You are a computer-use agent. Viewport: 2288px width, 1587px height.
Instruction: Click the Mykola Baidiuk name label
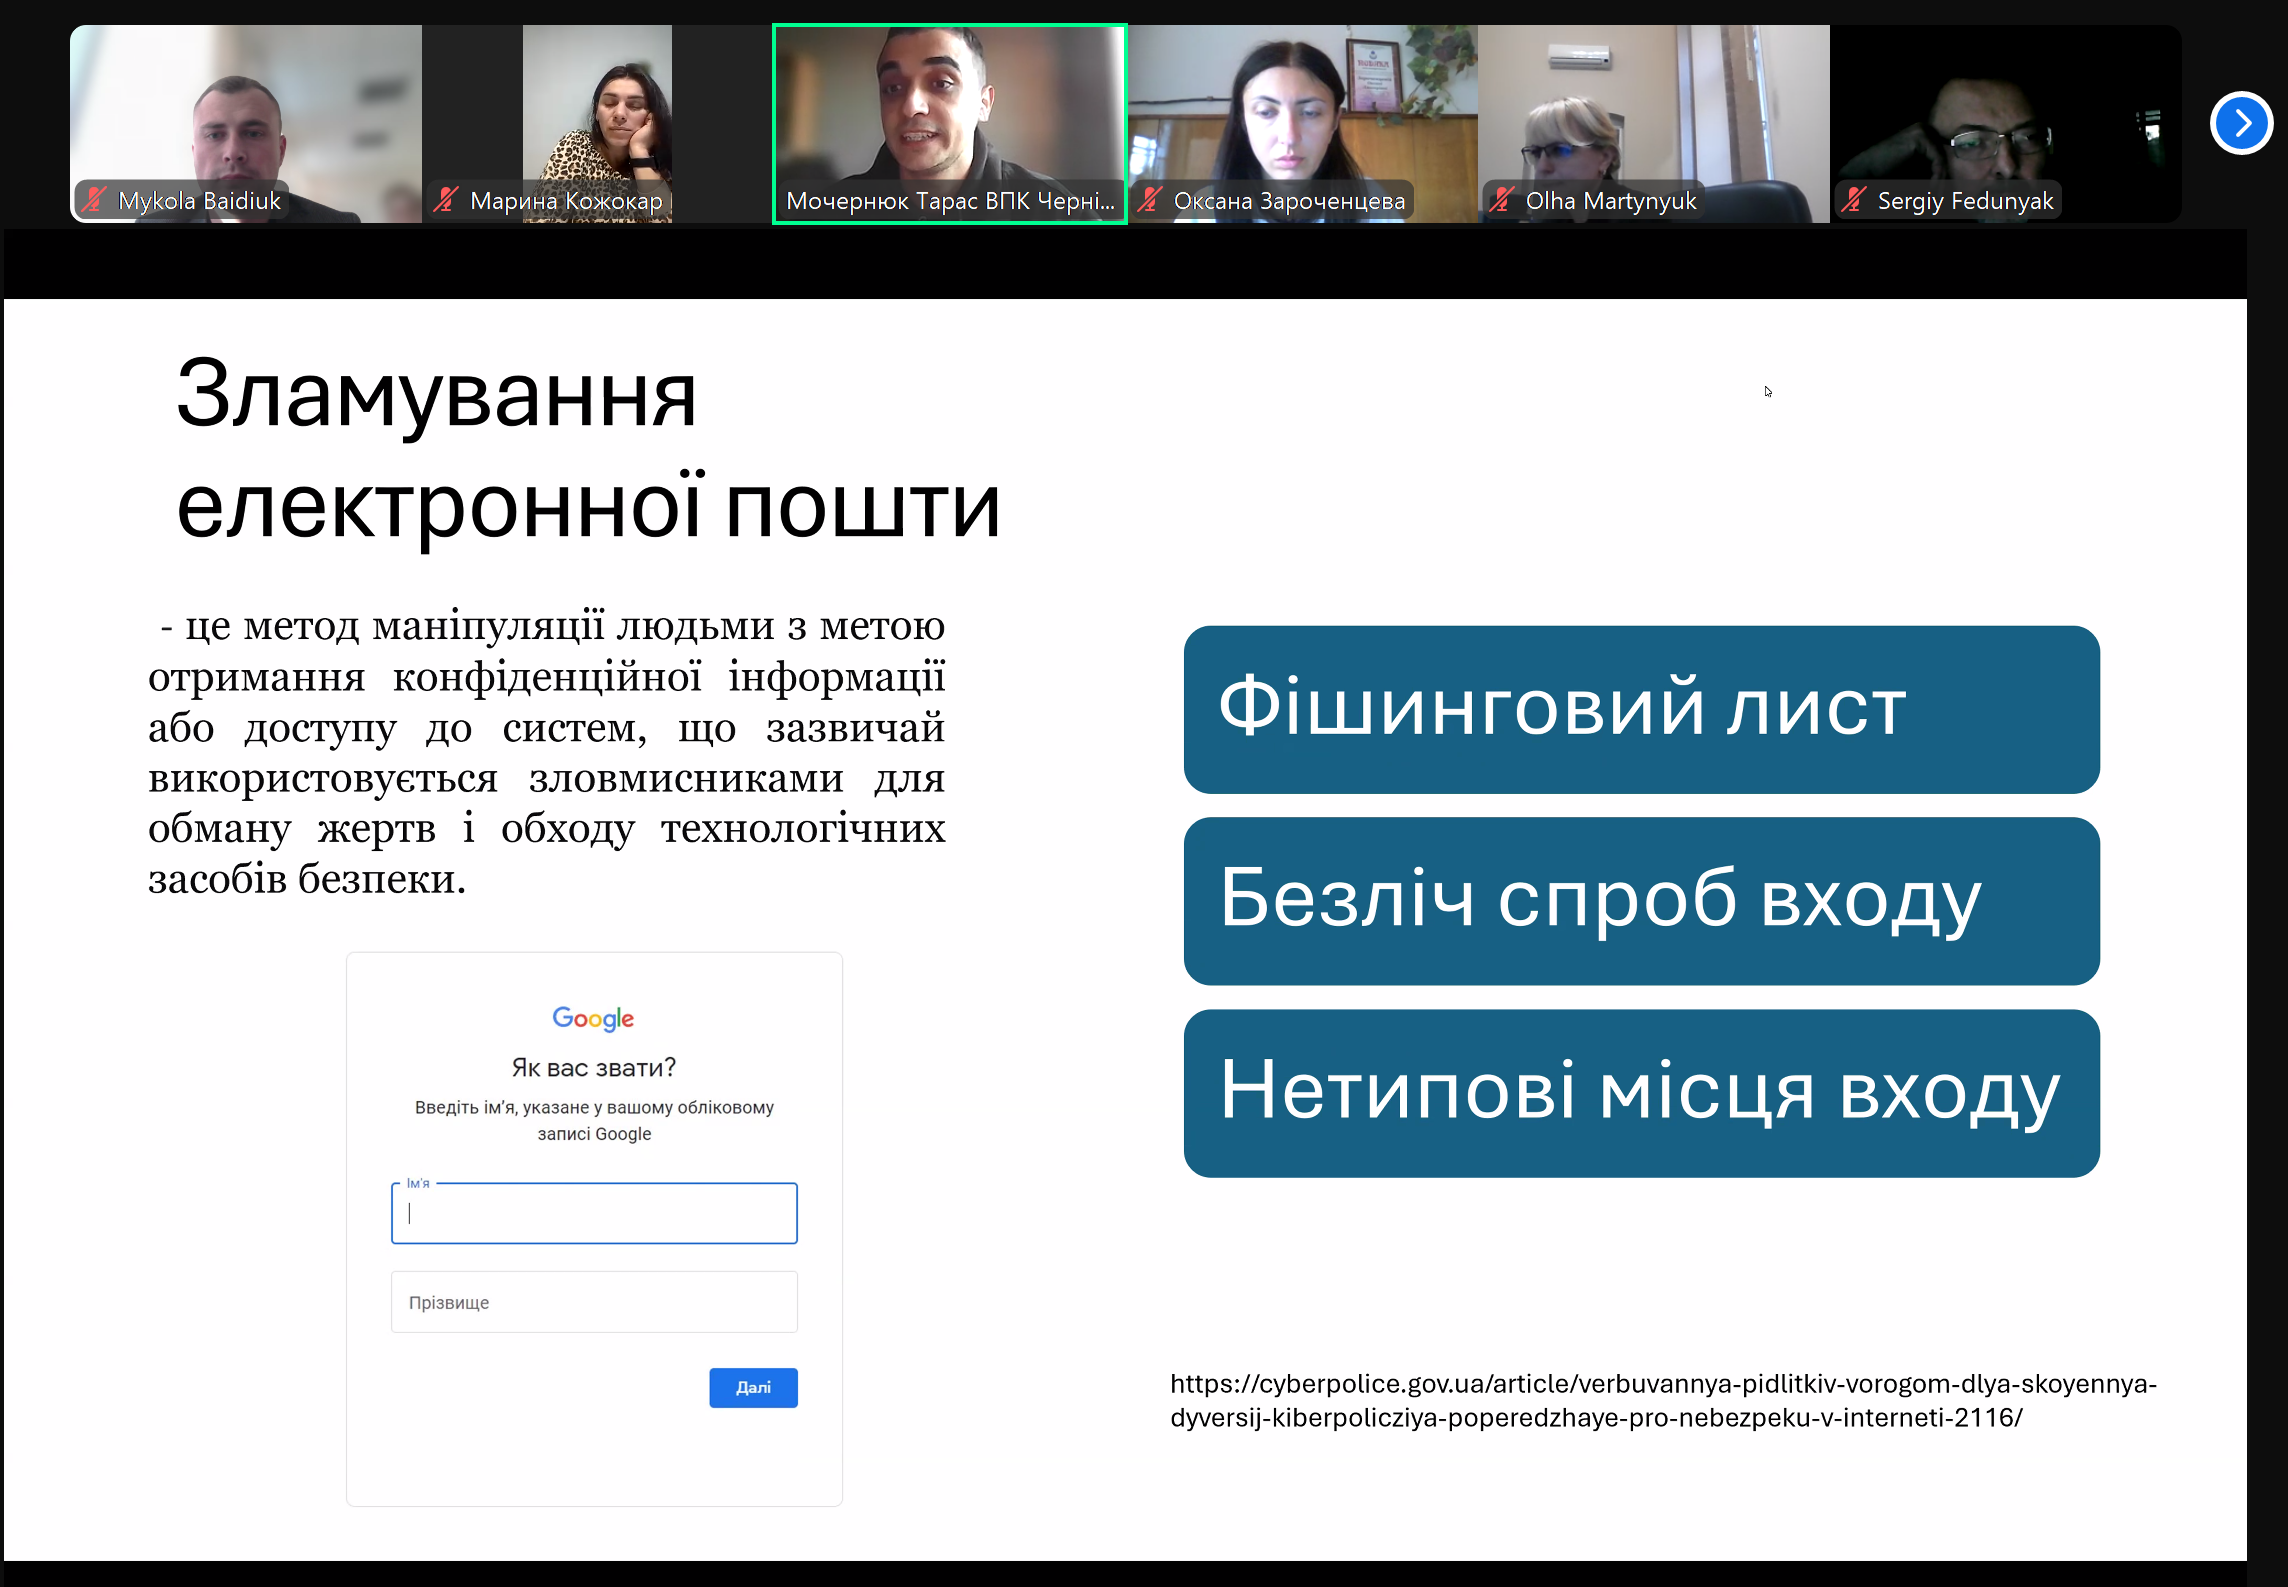coord(199,201)
